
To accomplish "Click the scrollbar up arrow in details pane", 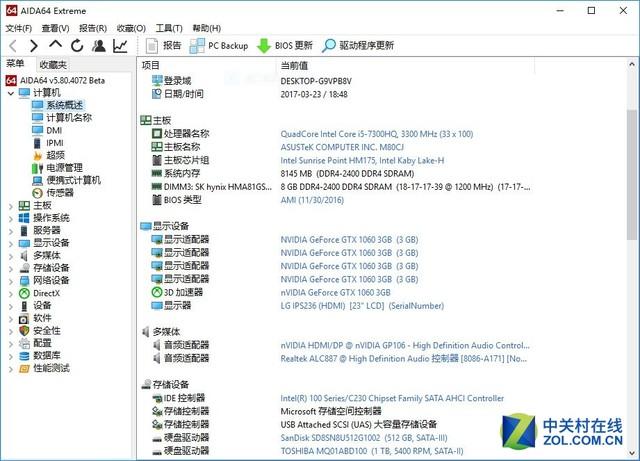I will (x=631, y=64).
